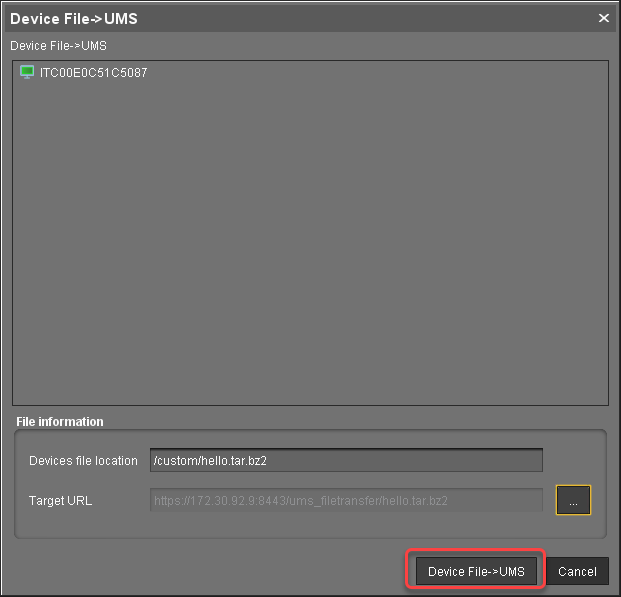The height and width of the screenshot is (597, 621).
Task: Click the "Target URL" label
Action: coord(62,500)
